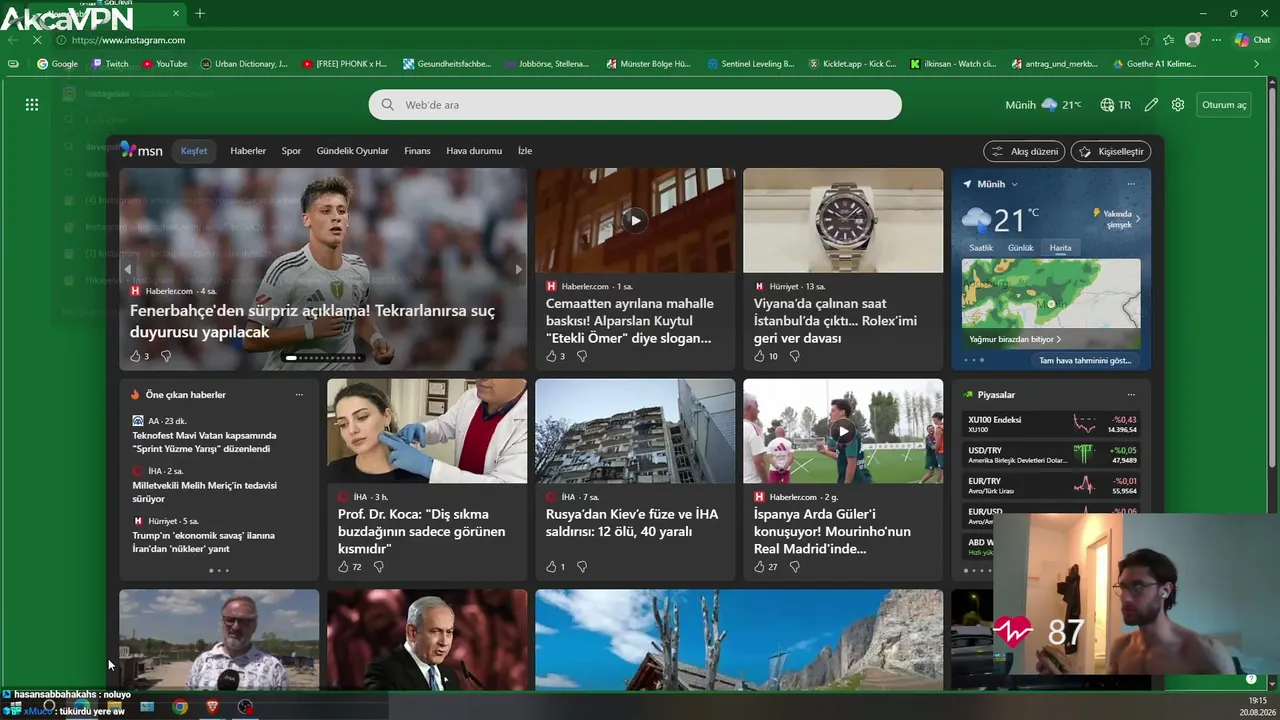The width and height of the screenshot is (1280, 720).
Task: Open the Twitch bookmark
Action: [x=110, y=64]
